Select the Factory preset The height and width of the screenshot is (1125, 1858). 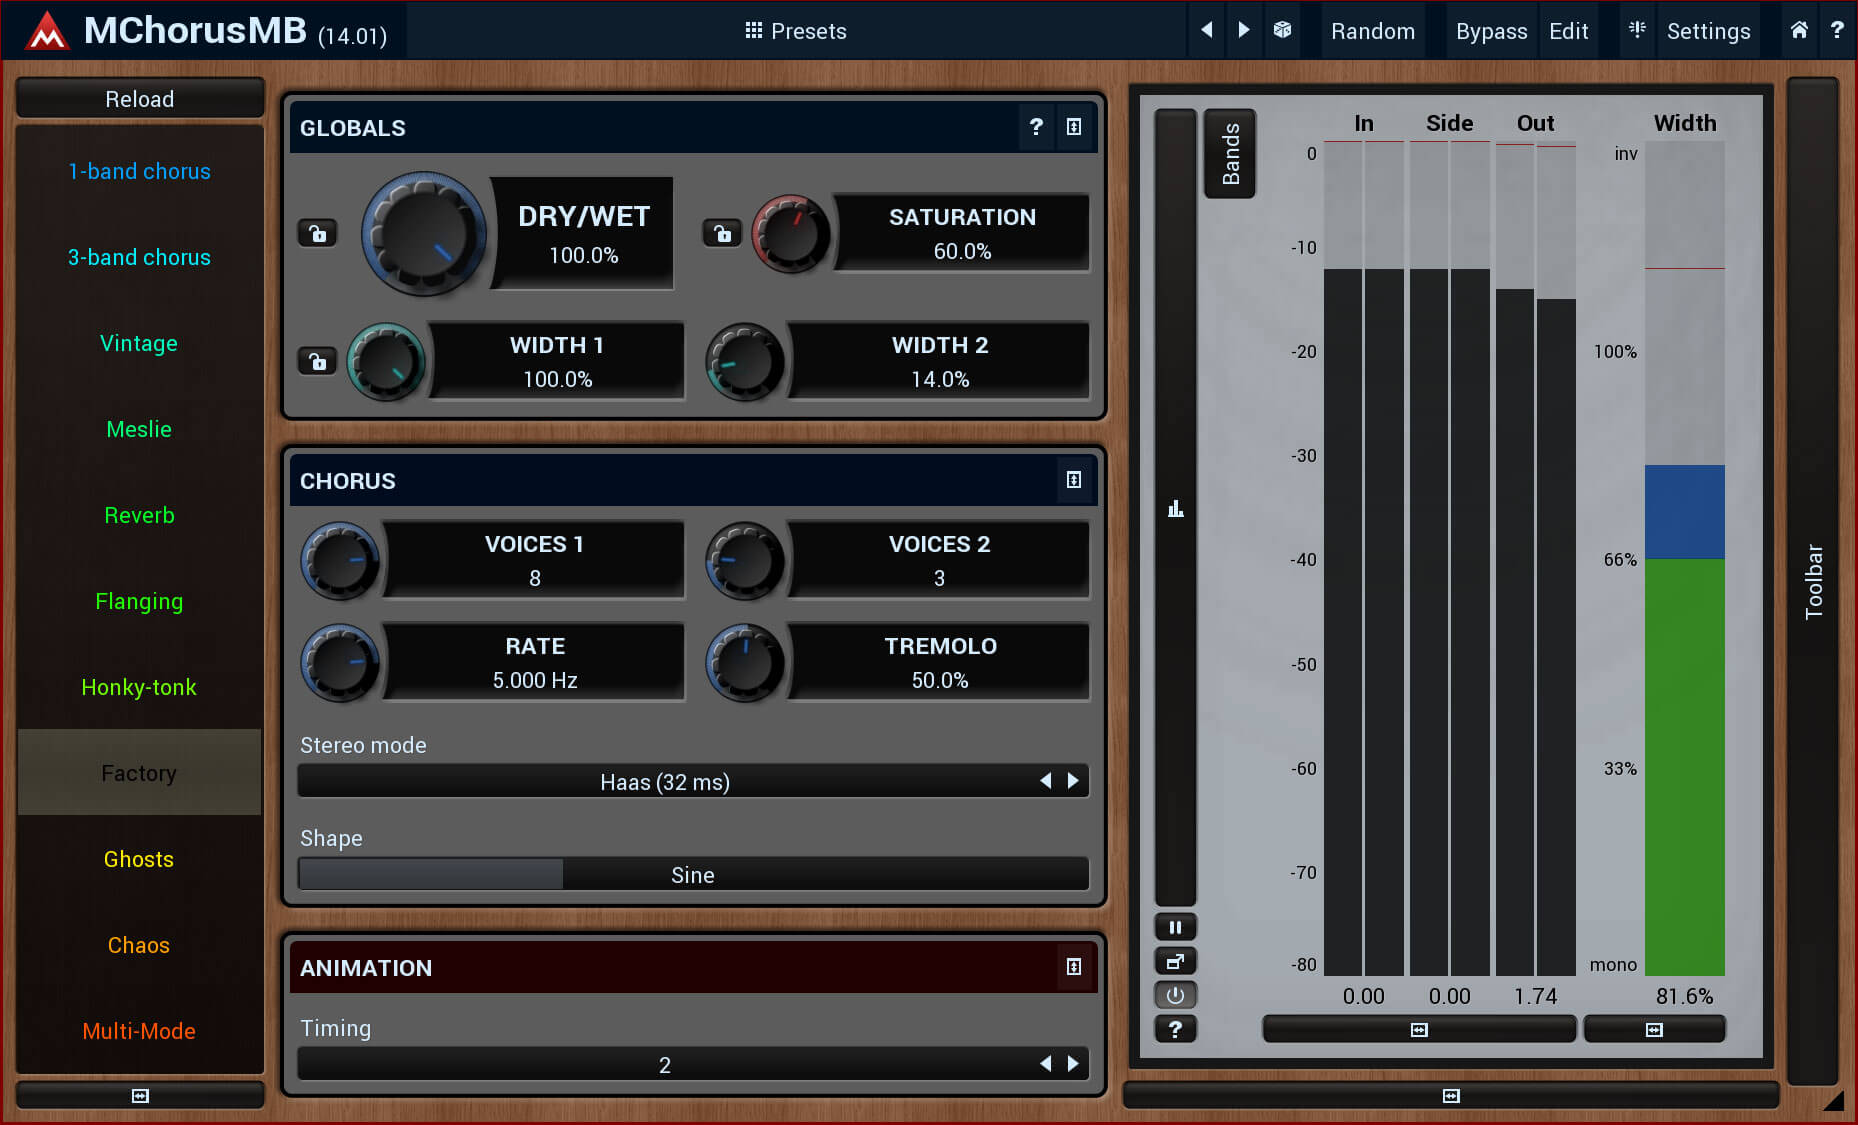139,773
